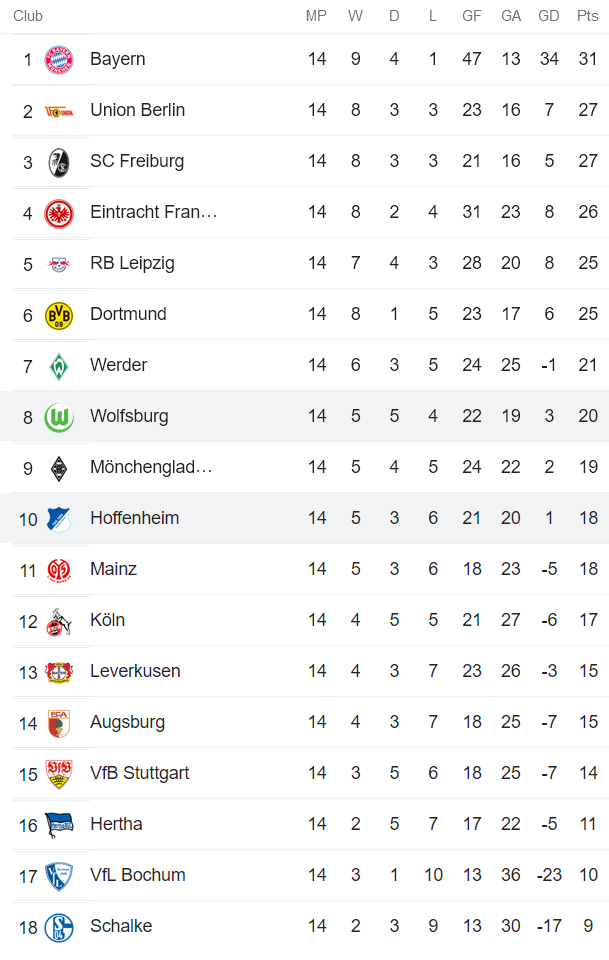Click the Schalke club crest
609x960 pixels.
coord(61,925)
